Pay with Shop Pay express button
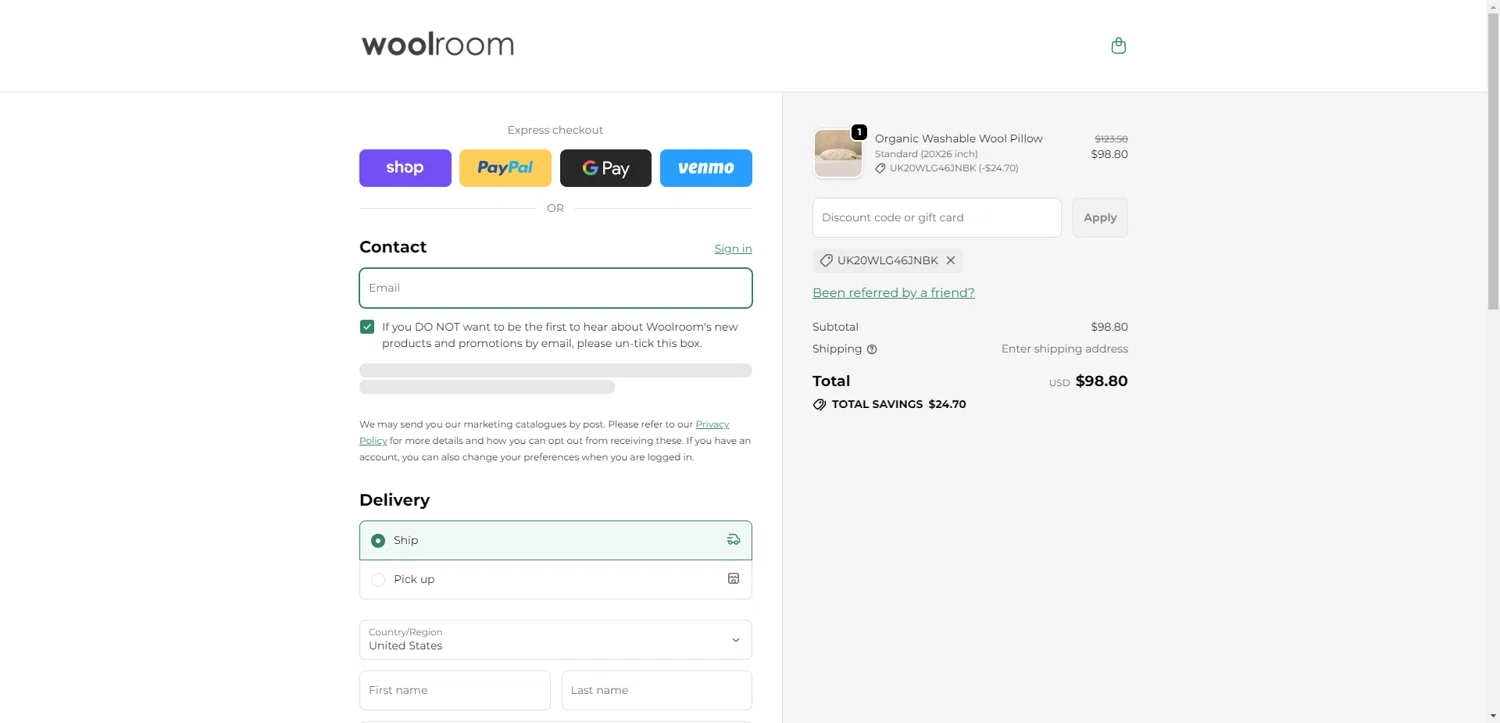Image resolution: width=1500 pixels, height=723 pixels. [x=405, y=168]
